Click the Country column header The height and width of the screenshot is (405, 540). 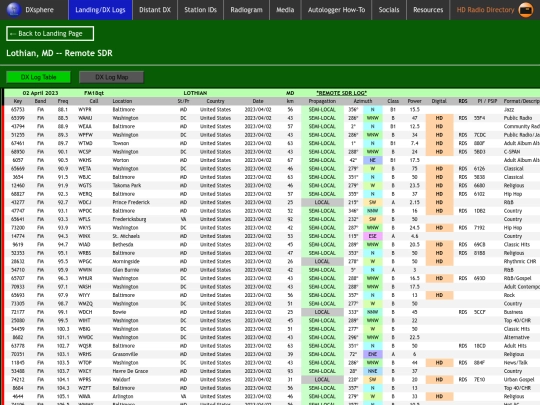(215, 101)
